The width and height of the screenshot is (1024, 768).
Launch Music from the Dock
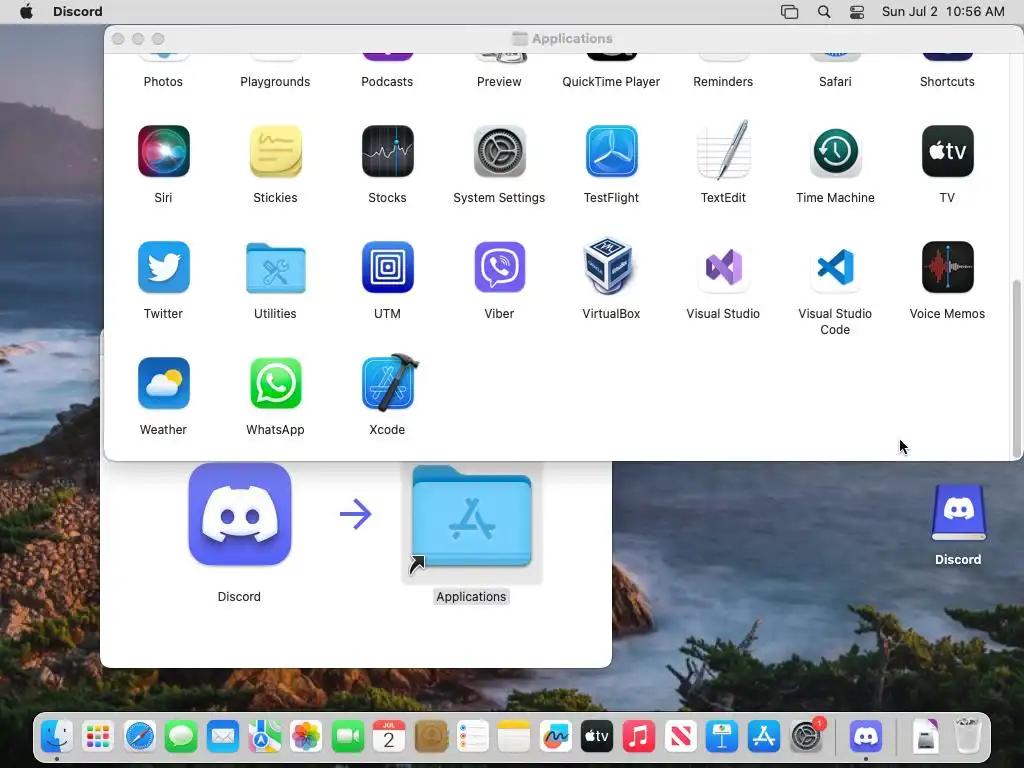click(x=639, y=737)
